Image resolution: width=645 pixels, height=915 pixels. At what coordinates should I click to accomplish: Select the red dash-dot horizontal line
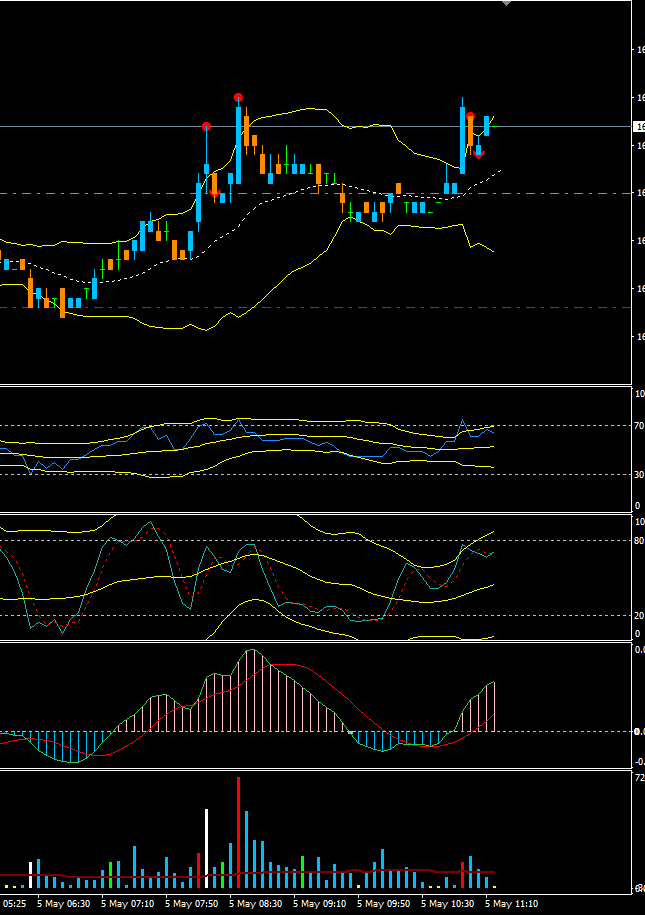click(316, 308)
